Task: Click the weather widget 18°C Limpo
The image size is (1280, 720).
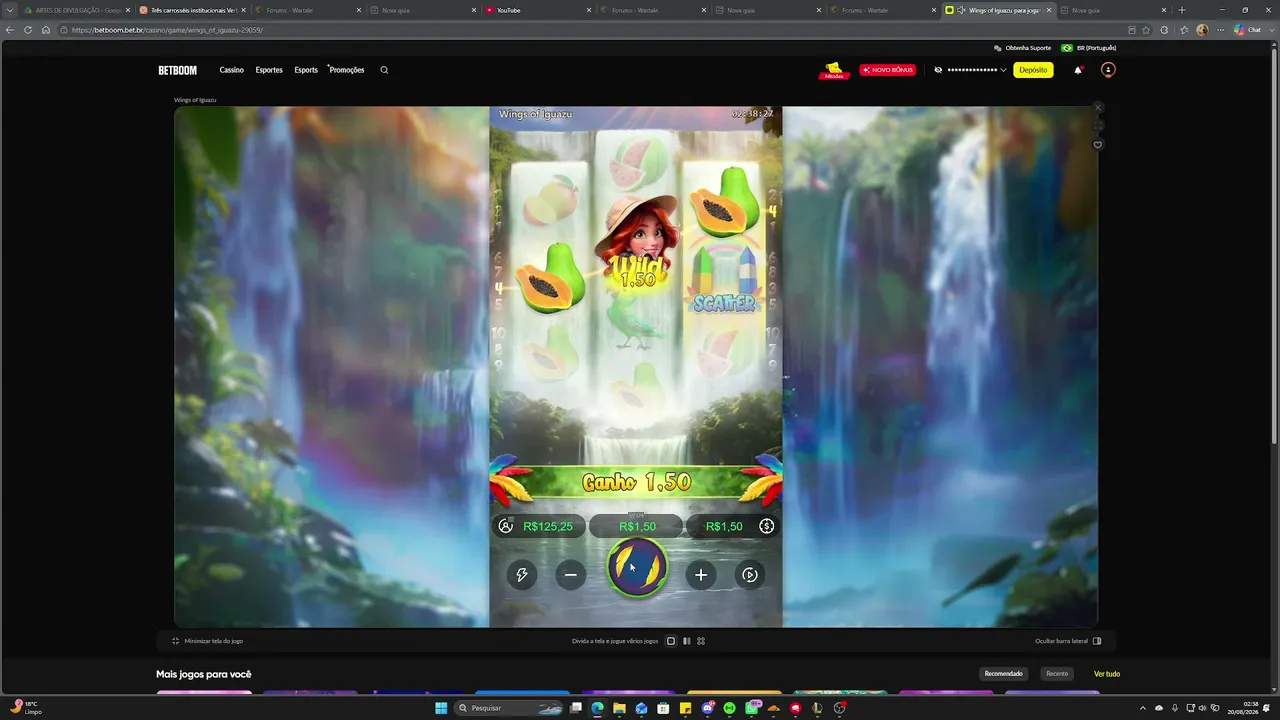Action: (27, 708)
